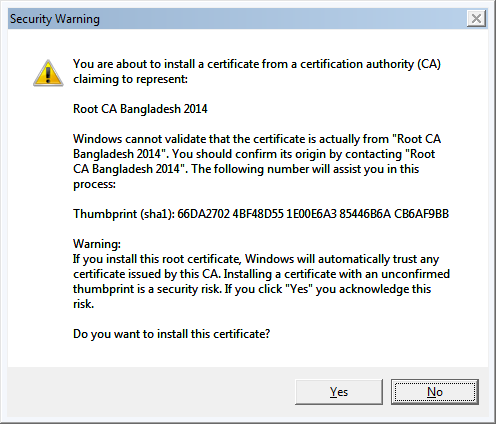
Task: Click the yellow warning triangle icon
Action: (48, 73)
